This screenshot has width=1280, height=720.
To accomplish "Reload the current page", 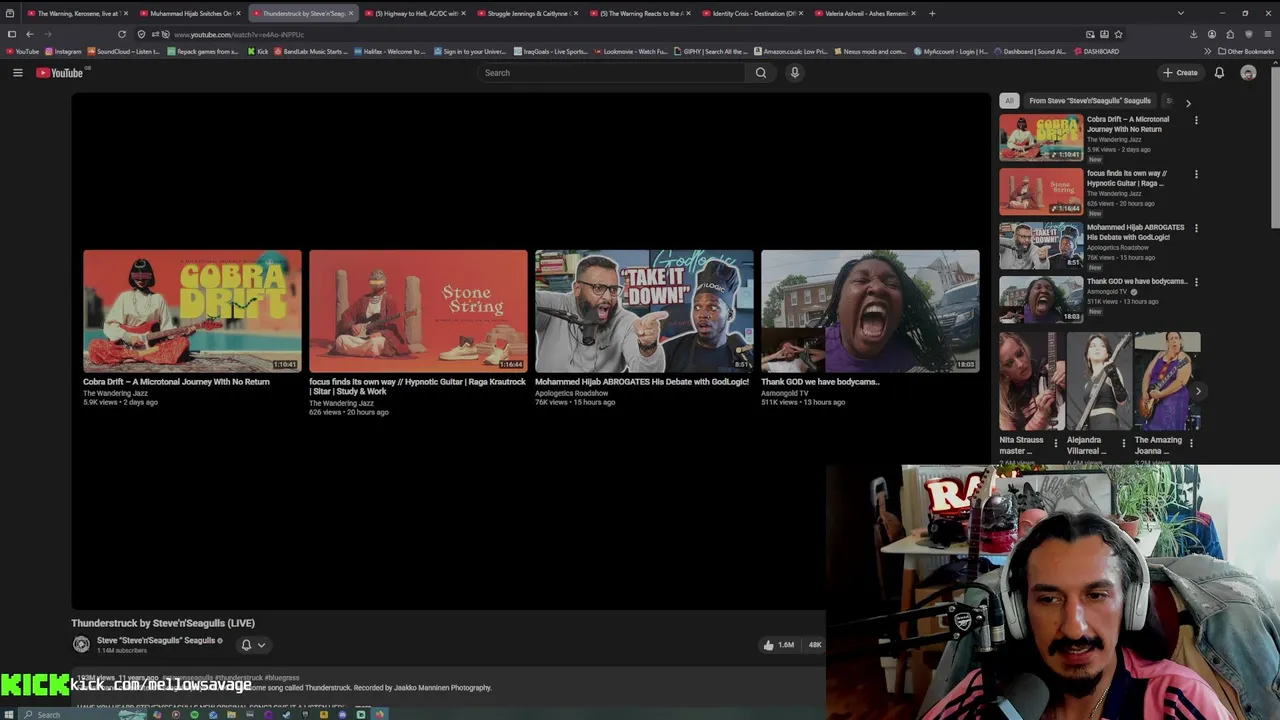I will point(122,34).
